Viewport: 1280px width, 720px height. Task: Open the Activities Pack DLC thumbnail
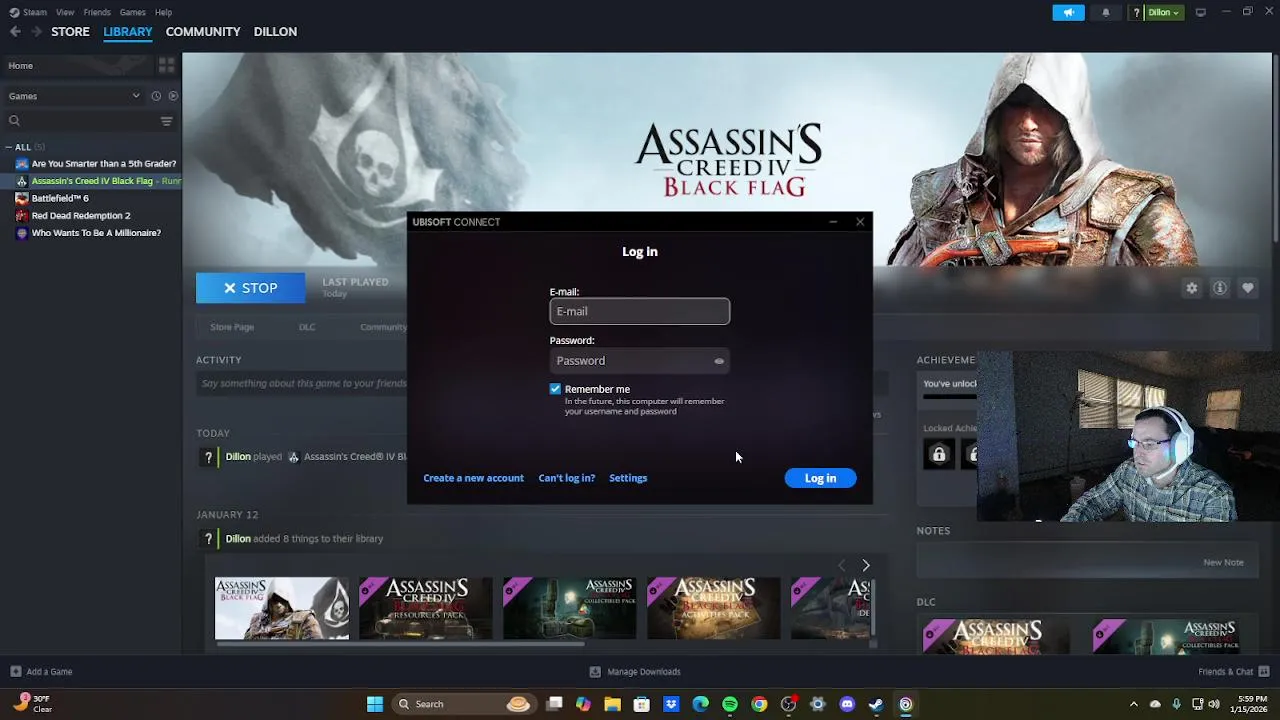pos(713,608)
